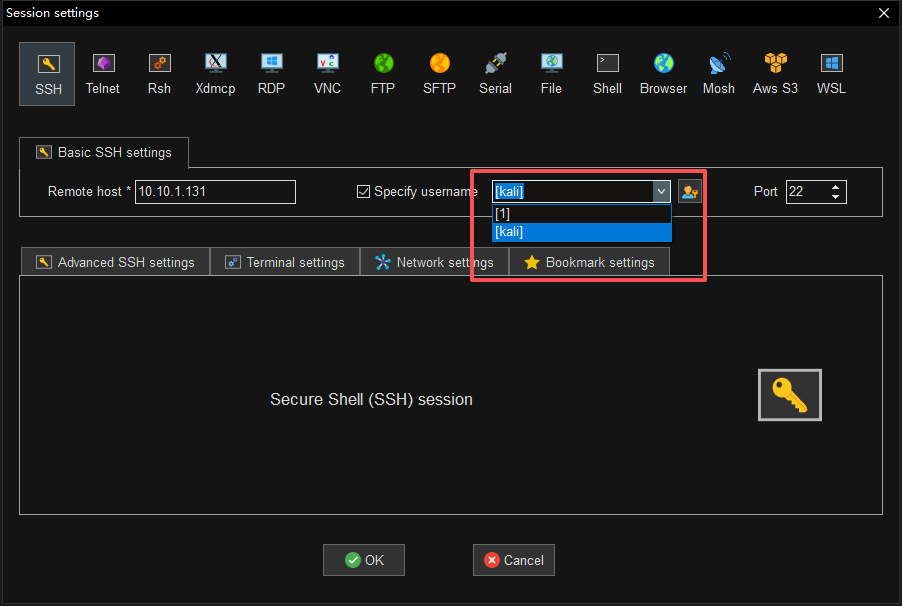Select the RDP session type

(x=271, y=74)
